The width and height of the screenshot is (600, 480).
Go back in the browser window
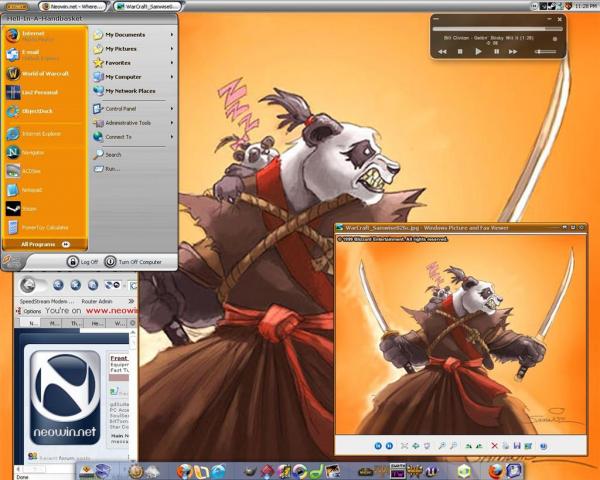28,285
